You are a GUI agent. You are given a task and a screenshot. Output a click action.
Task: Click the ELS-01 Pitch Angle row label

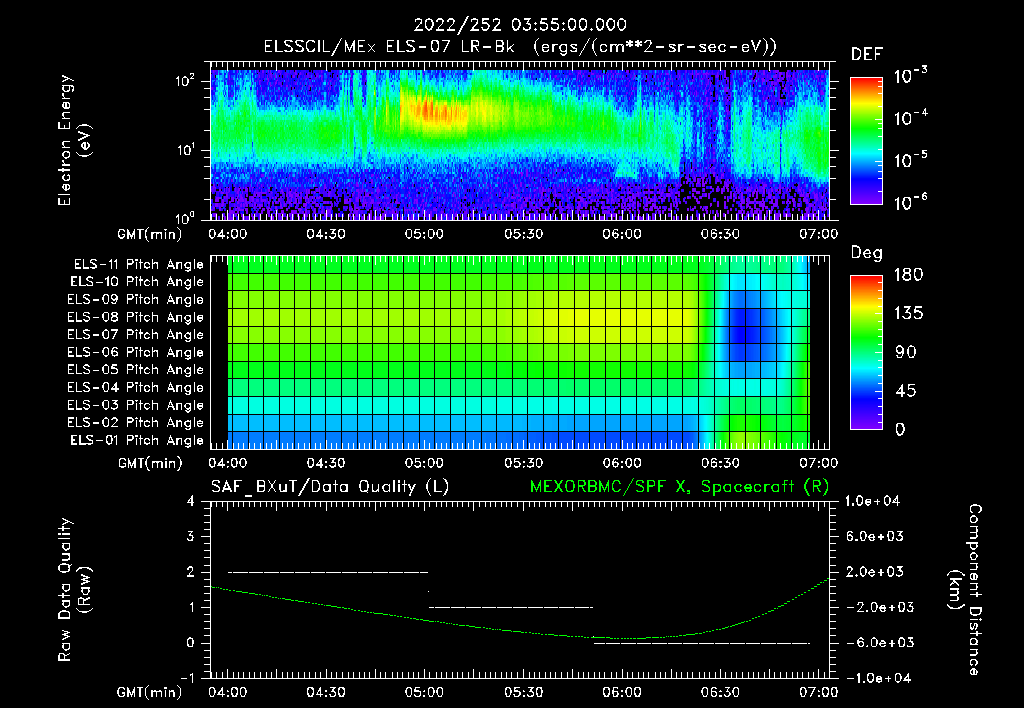tap(137, 440)
